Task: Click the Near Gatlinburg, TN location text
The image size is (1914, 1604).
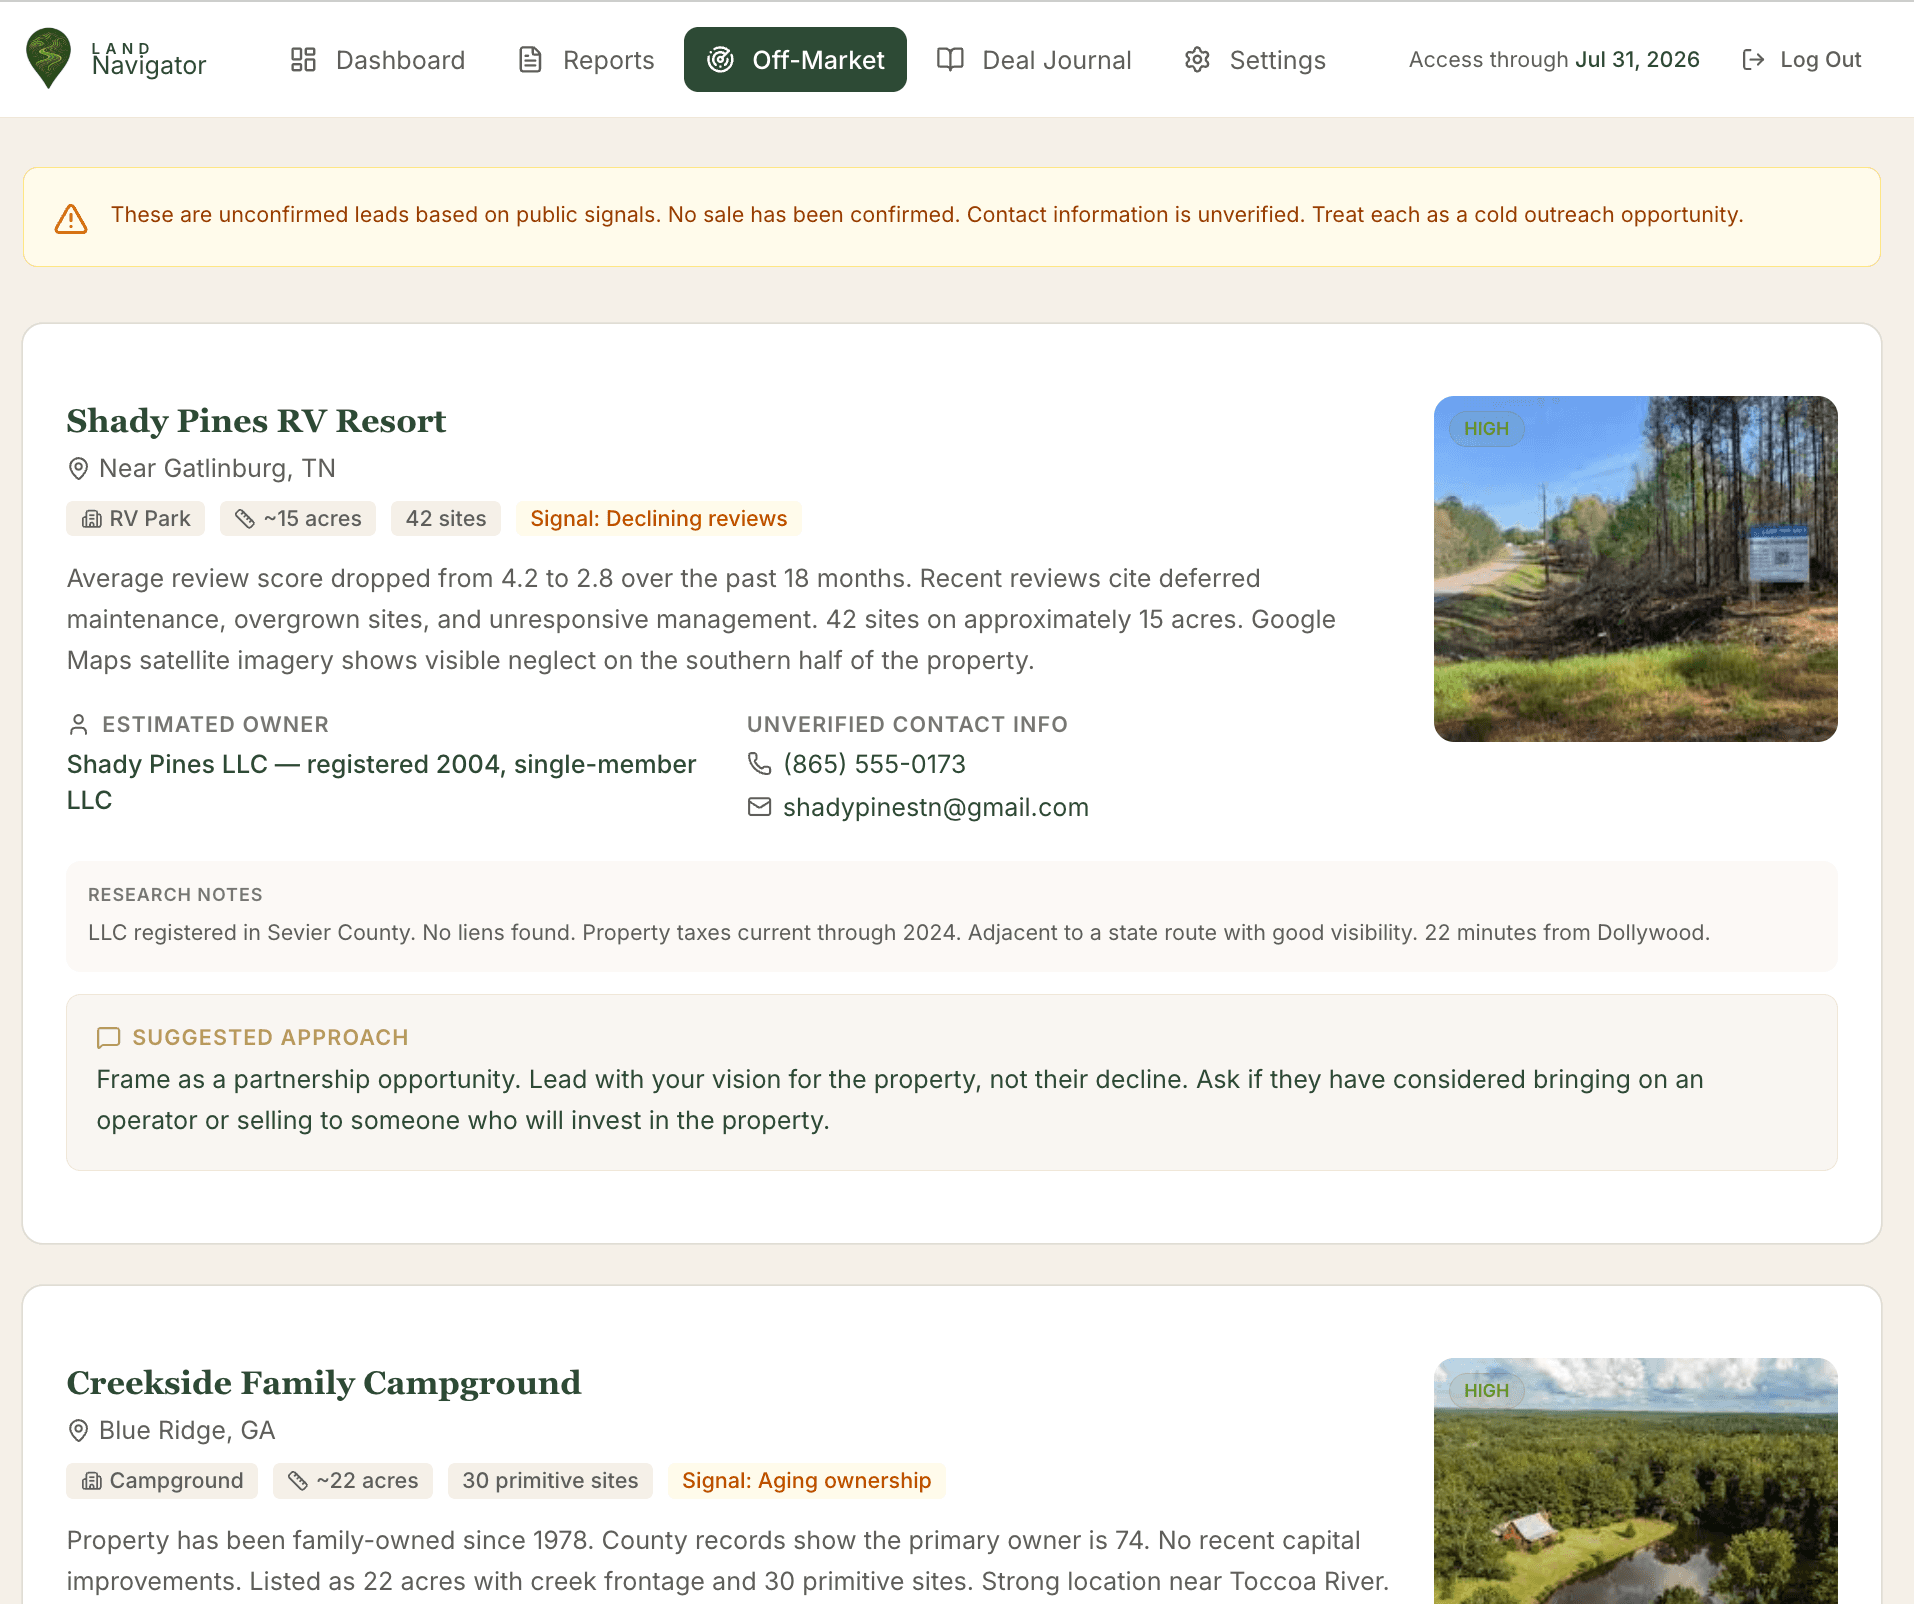Action: pos(217,468)
